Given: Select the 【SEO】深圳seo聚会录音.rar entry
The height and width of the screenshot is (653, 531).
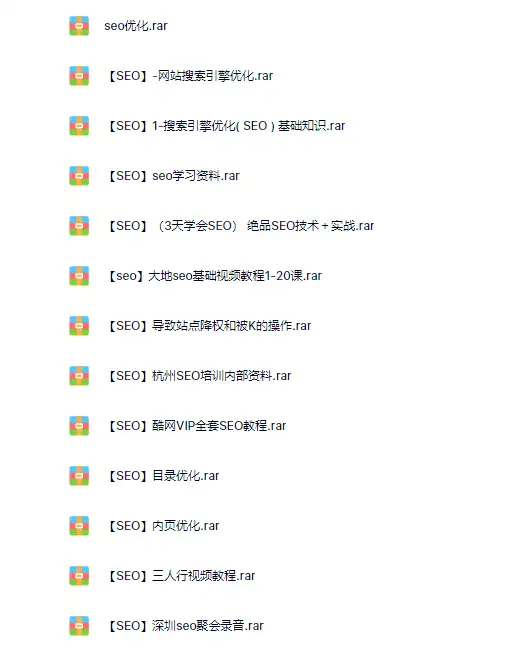Looking at the screenshot, I should 185,626.
